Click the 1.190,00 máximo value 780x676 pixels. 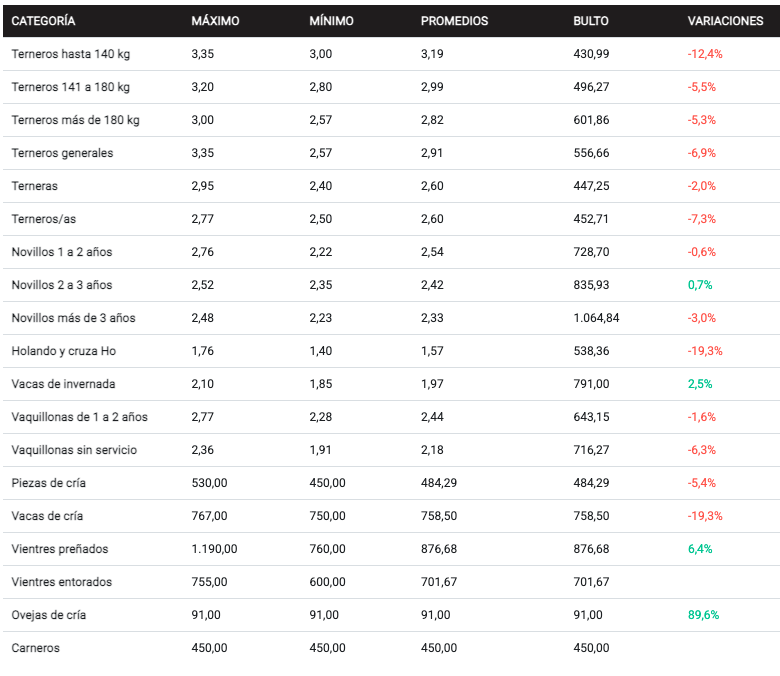tap(214, 549)
